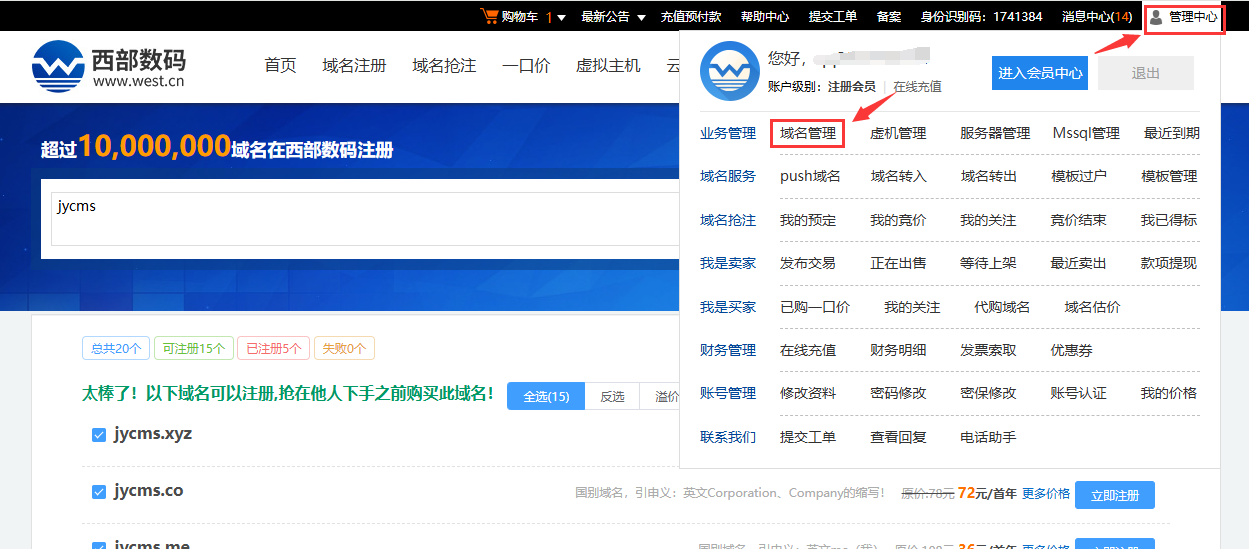Open 发布交易 link
Viewport: 1249px width, 549px height.
[808, 263]
